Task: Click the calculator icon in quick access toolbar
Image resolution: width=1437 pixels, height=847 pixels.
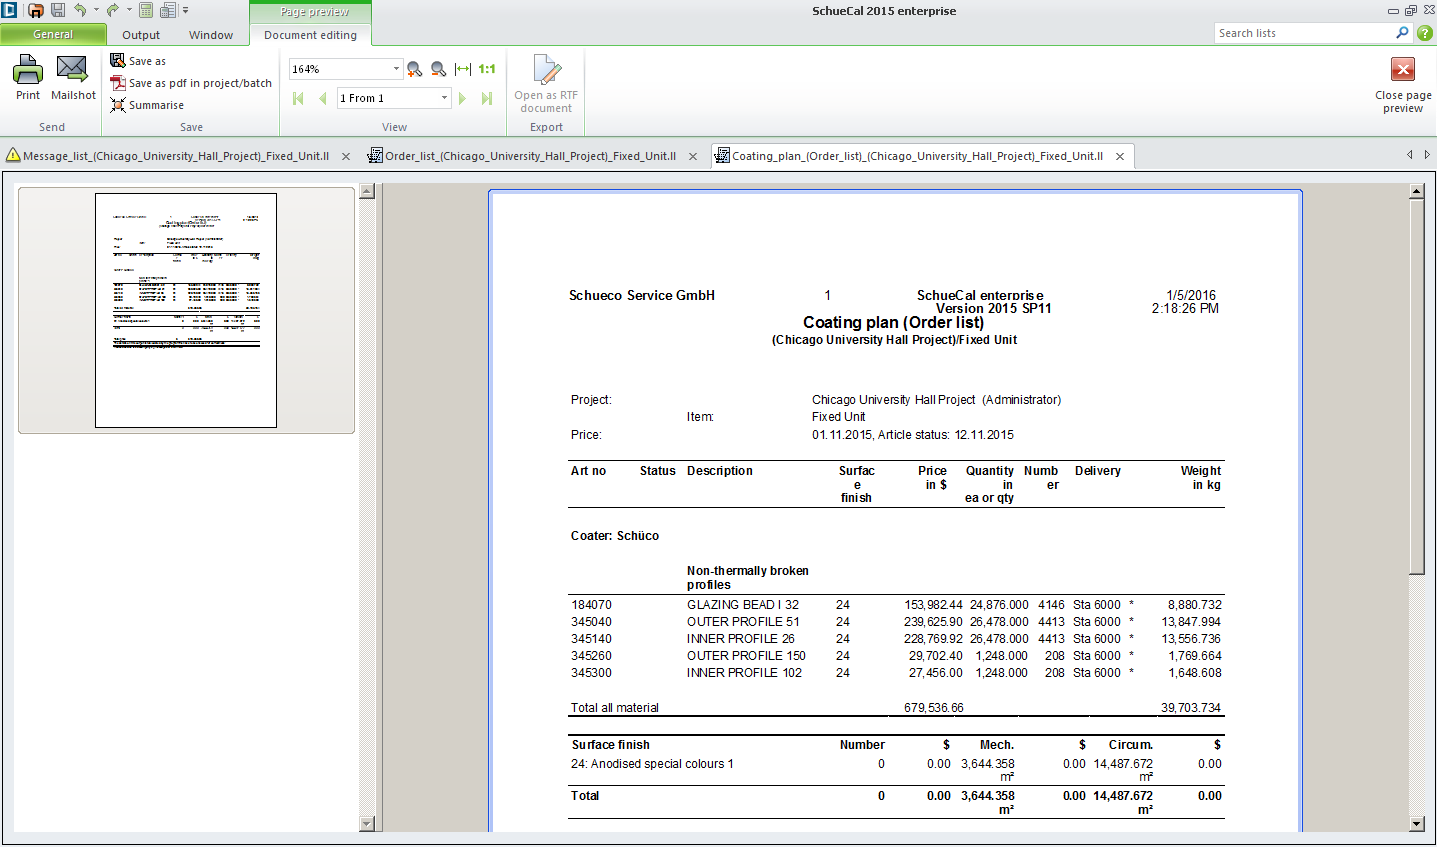Action: (x=146, y=10)
